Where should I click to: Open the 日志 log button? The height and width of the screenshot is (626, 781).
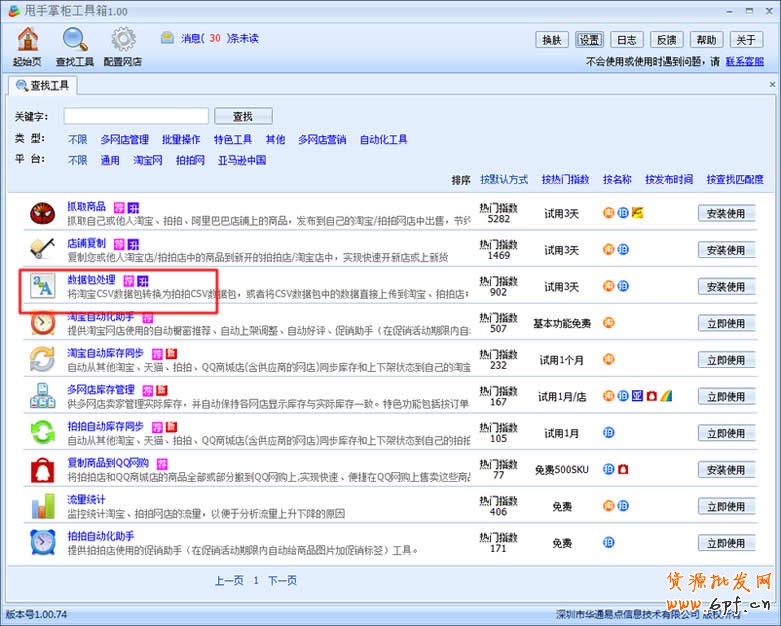click(x=627, y=40)
